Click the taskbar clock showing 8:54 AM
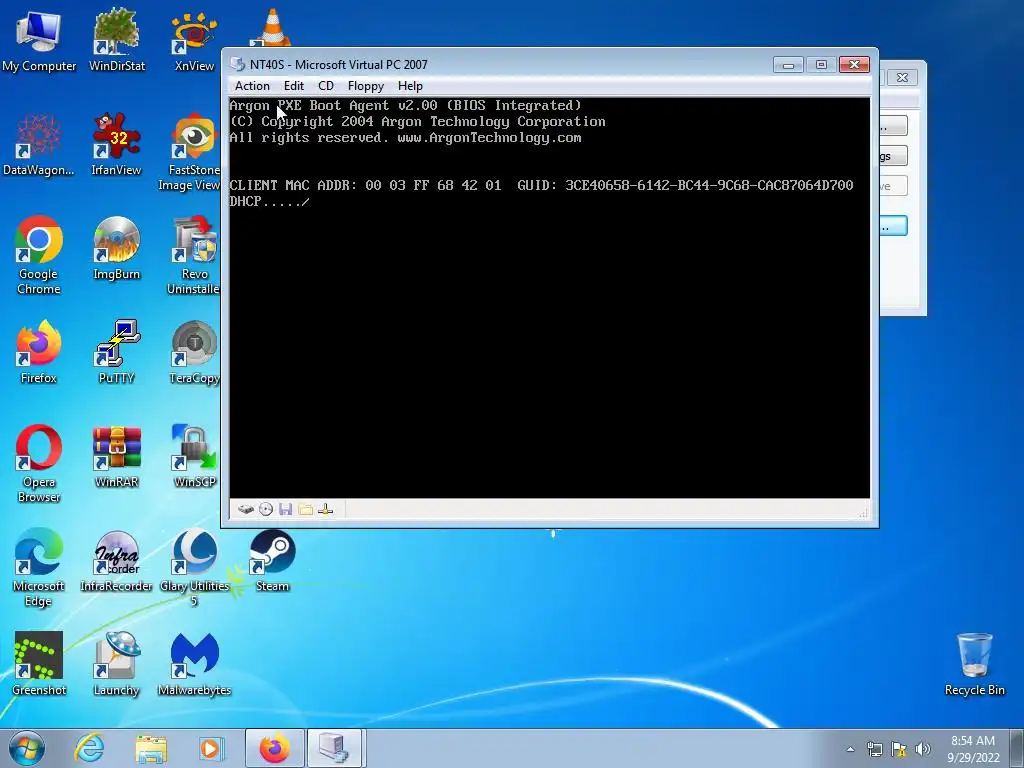This screenshot has width=1024, height=768. [x=972, y=749]
